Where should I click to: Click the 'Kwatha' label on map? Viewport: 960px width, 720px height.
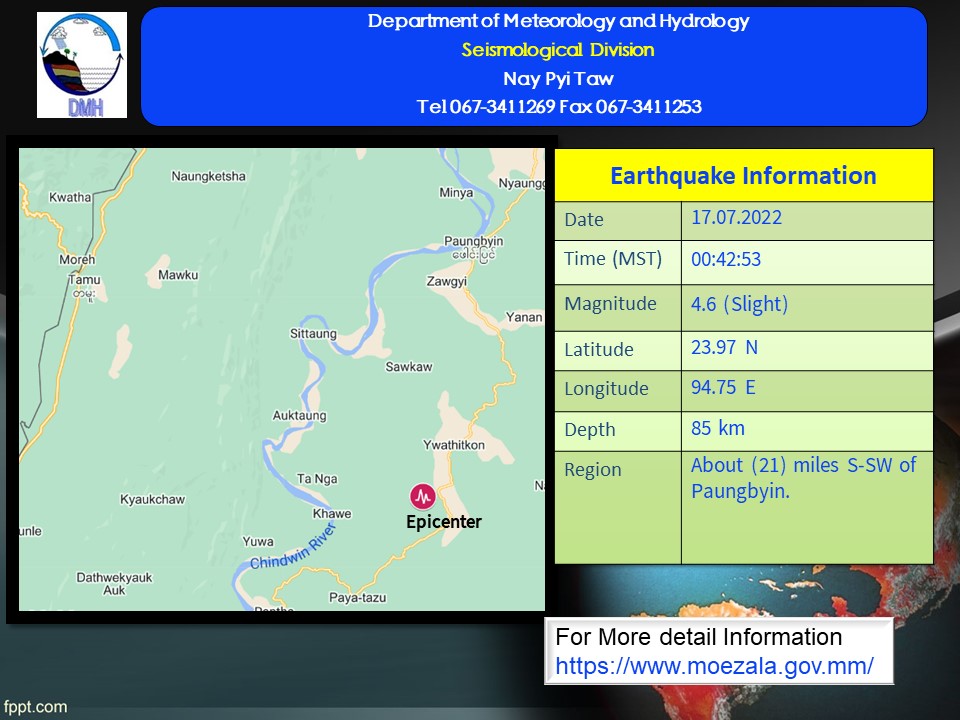tap(70, 197)
